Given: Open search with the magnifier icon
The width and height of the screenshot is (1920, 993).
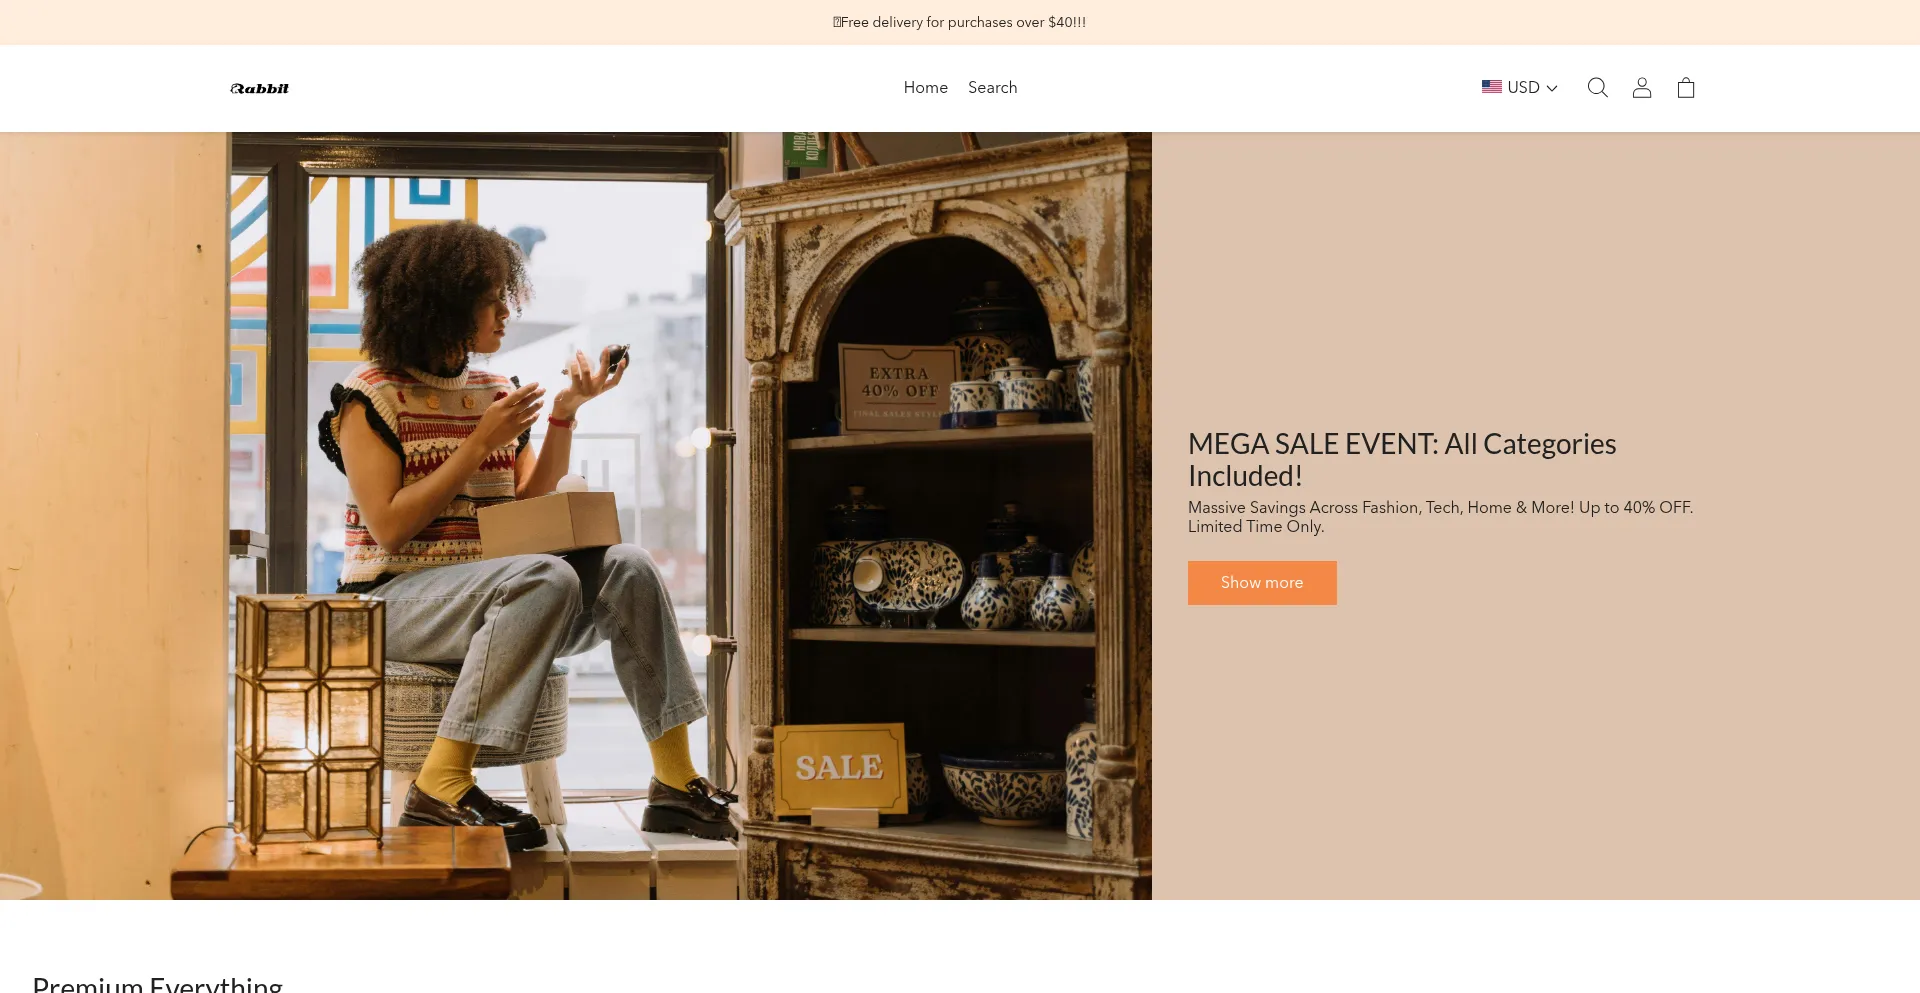Looking at the screenshot, I should coord(1597,88).
